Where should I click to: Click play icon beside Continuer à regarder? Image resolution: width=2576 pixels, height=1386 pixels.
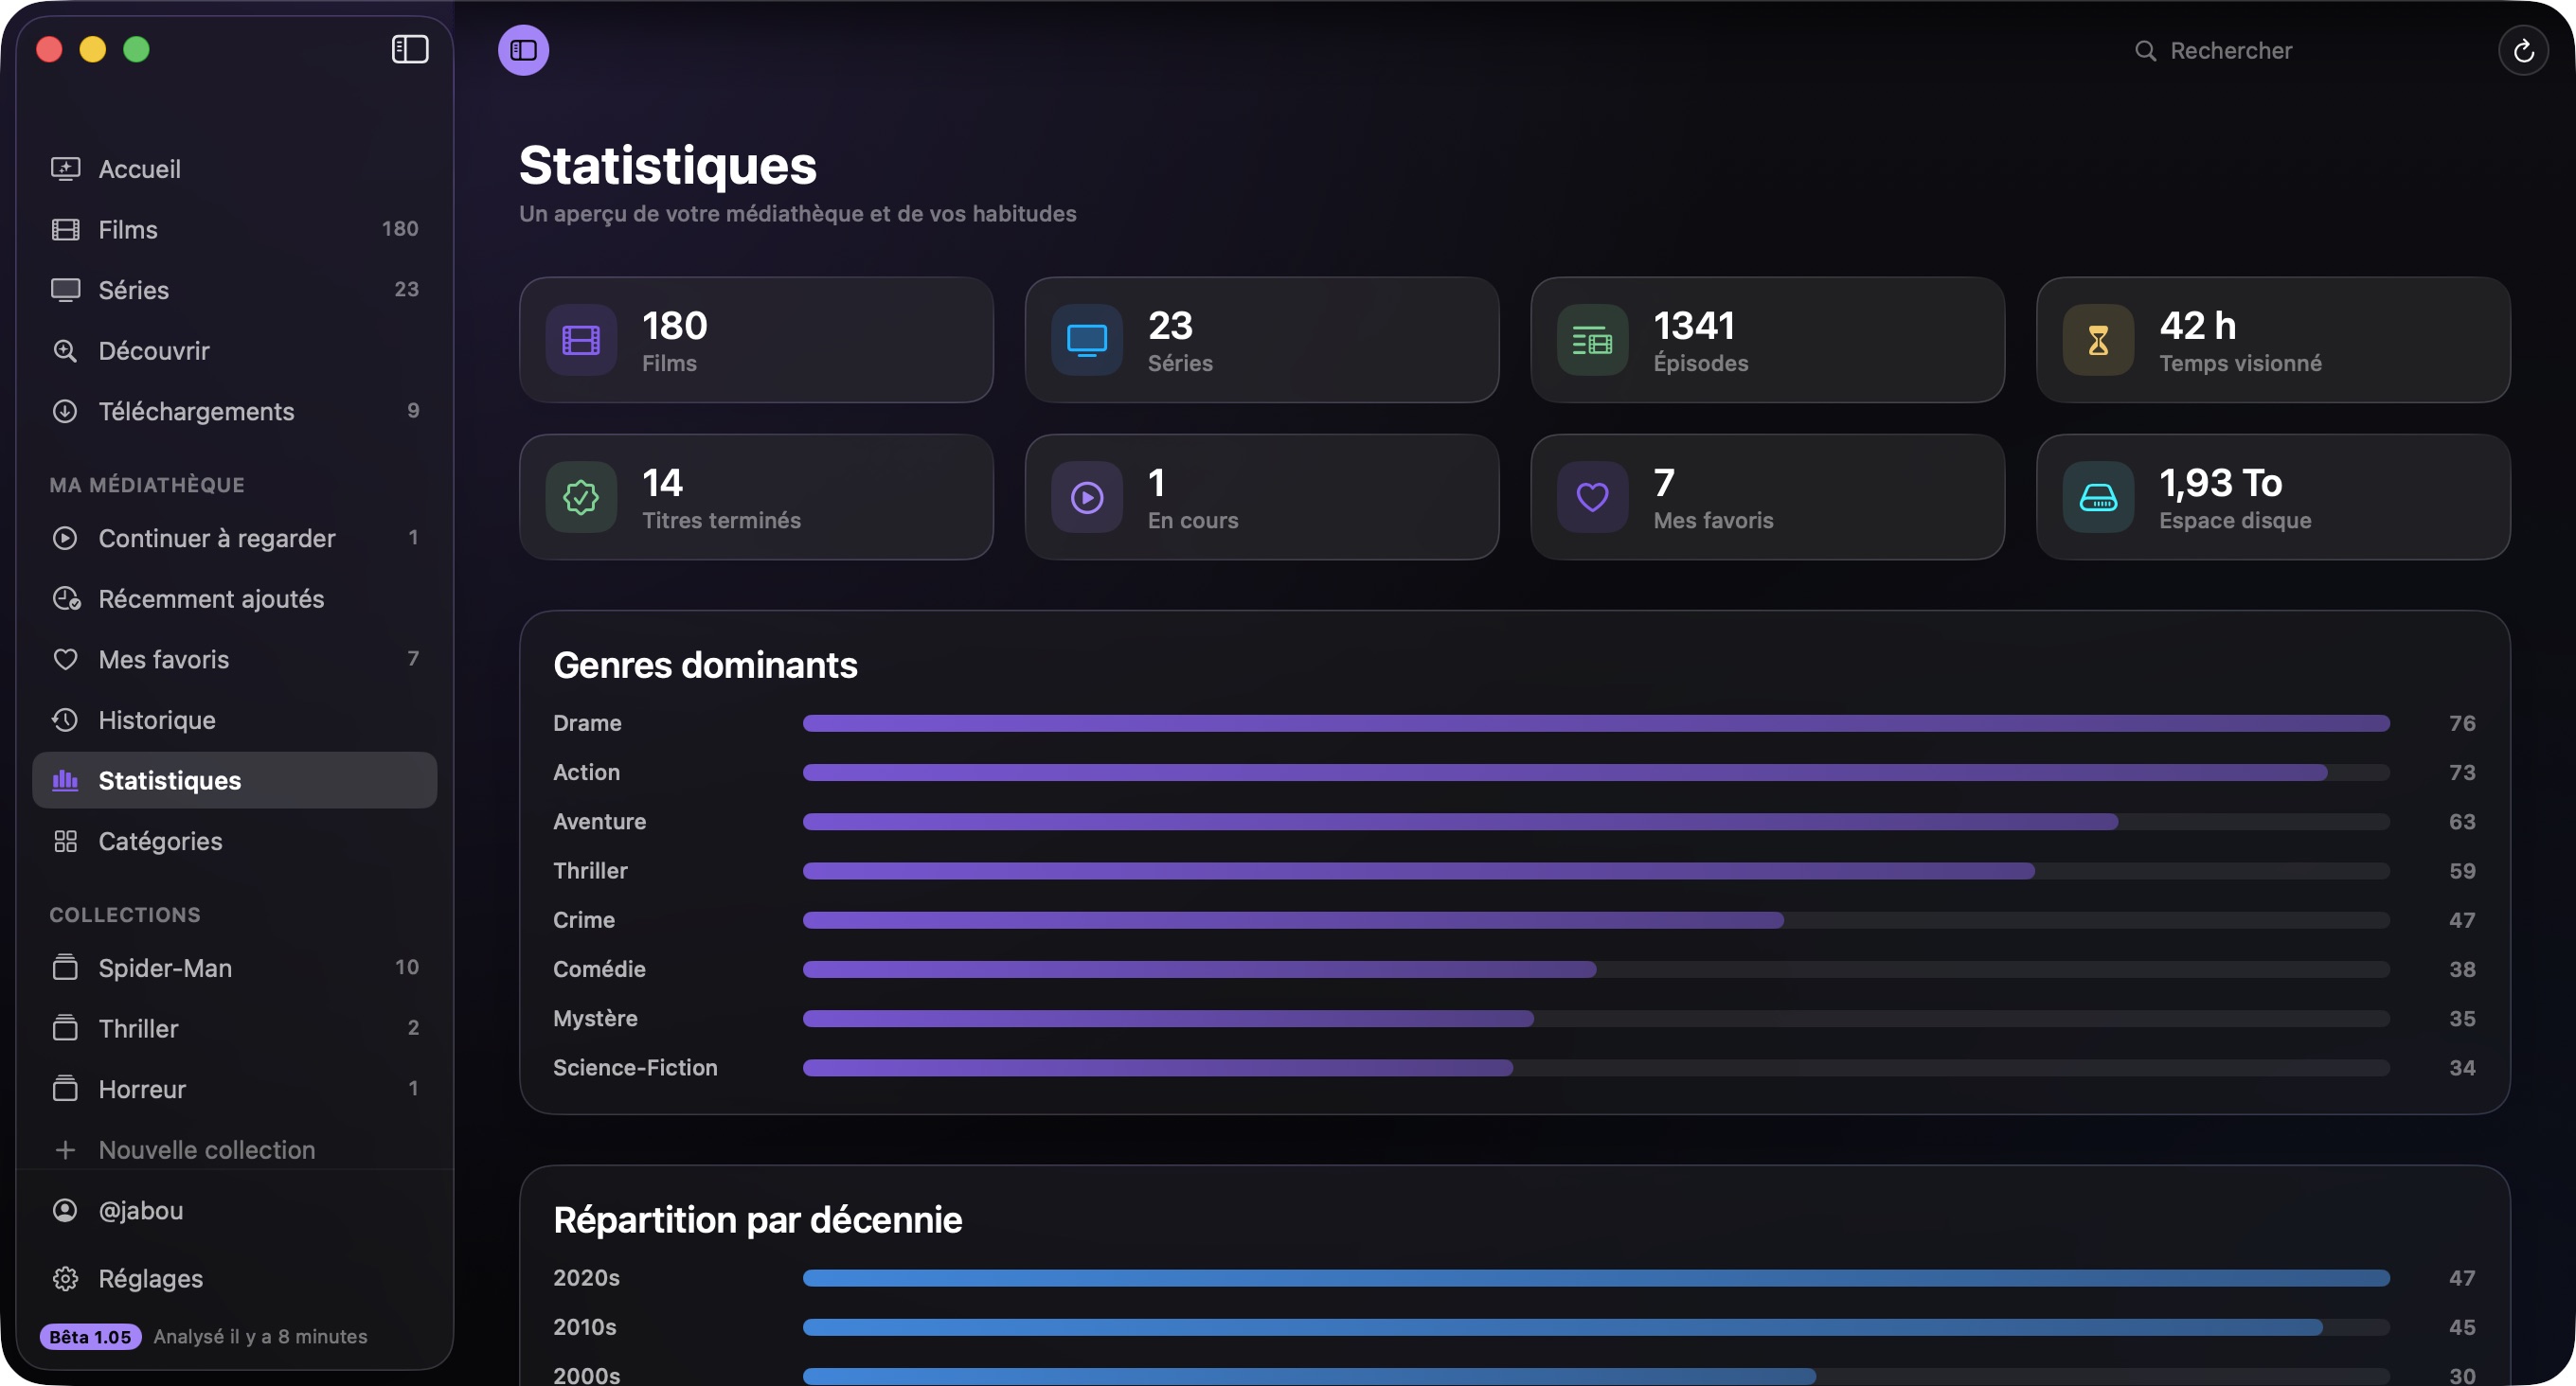[x=65, y=538]
